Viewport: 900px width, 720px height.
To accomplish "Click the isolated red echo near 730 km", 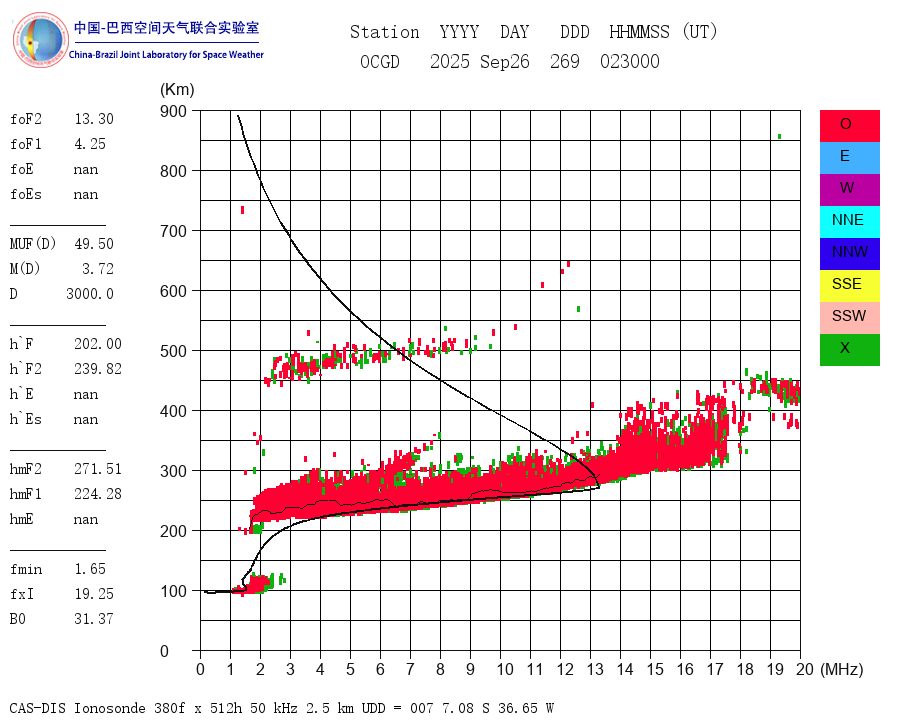I will pyautogui.click(x=242, y=210).
